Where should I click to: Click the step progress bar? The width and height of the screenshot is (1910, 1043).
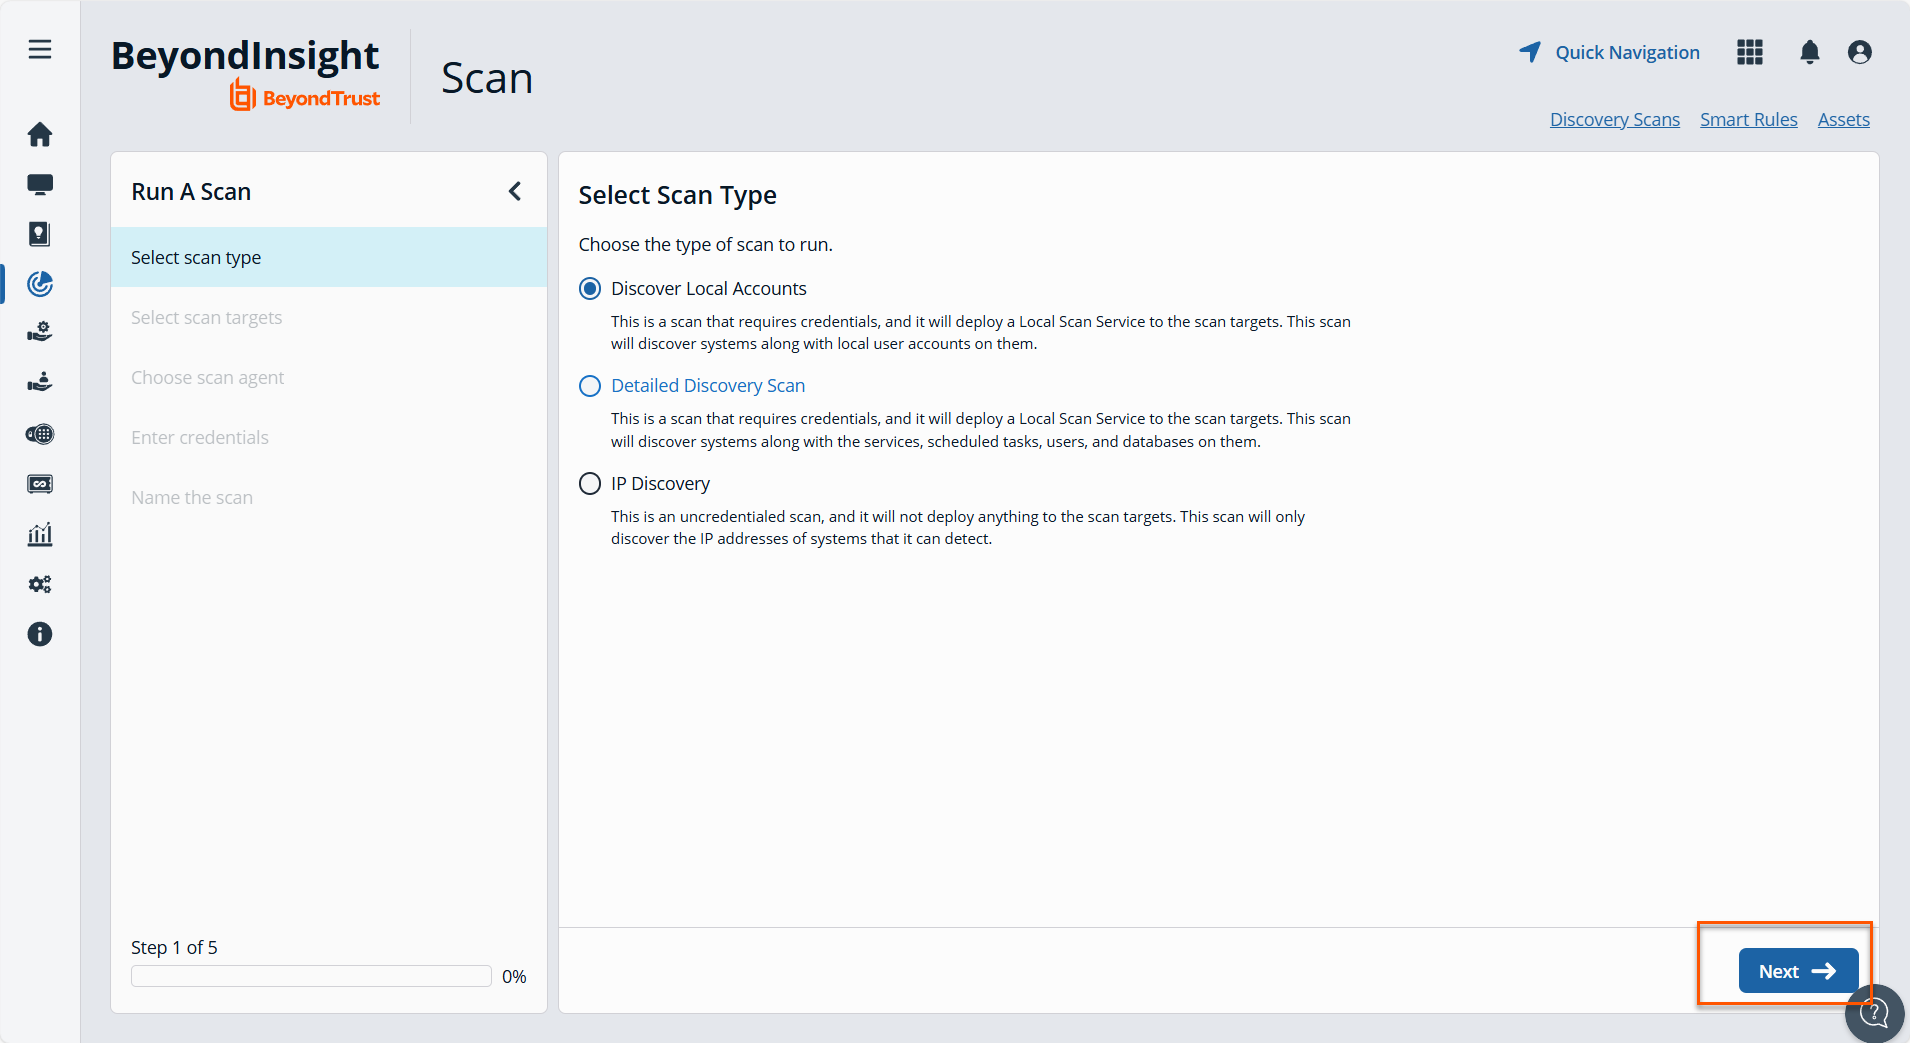click(x=311, y=976)
